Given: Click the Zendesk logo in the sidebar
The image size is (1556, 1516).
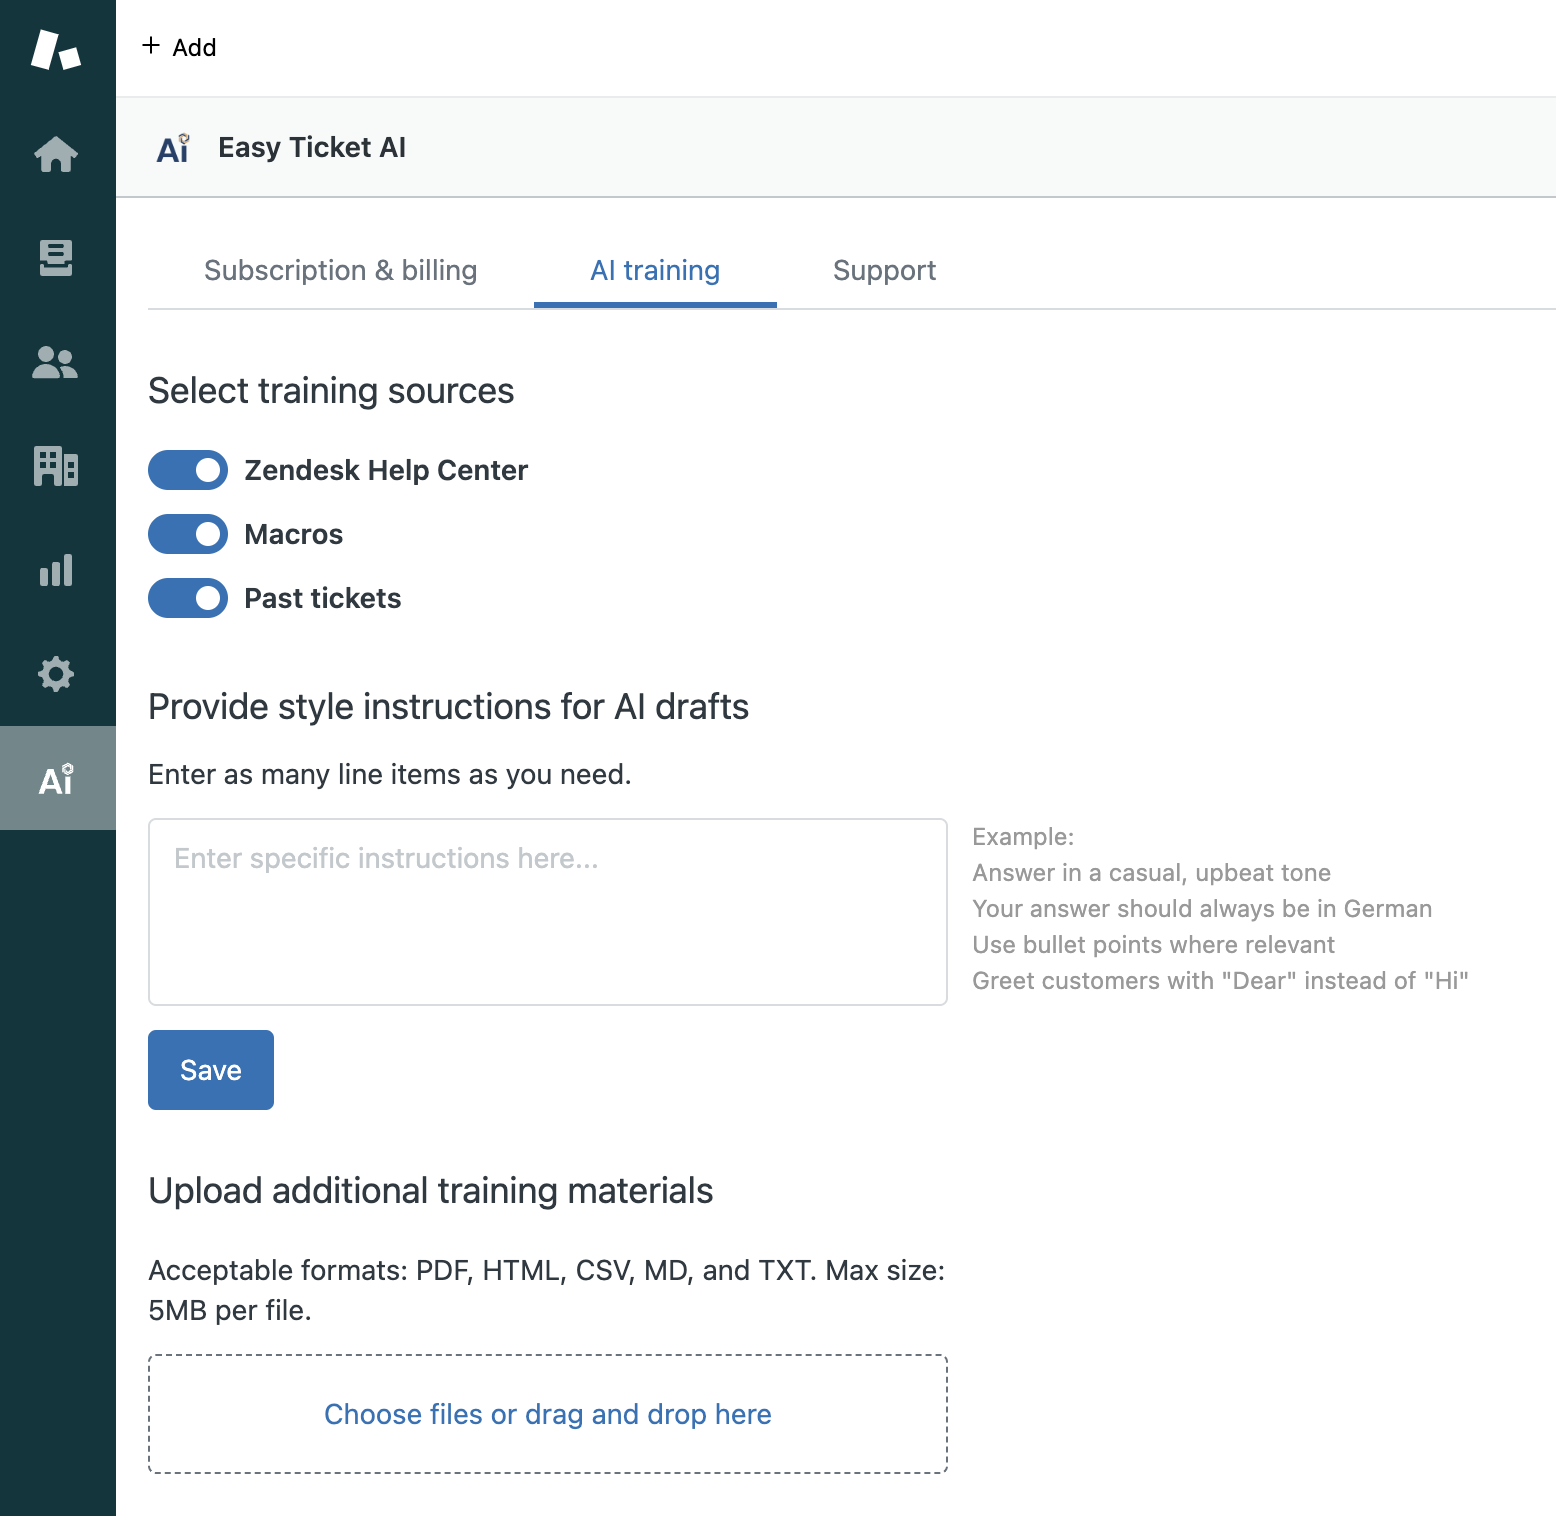Looking at the screenshot, I should click(x=56, y=50).
